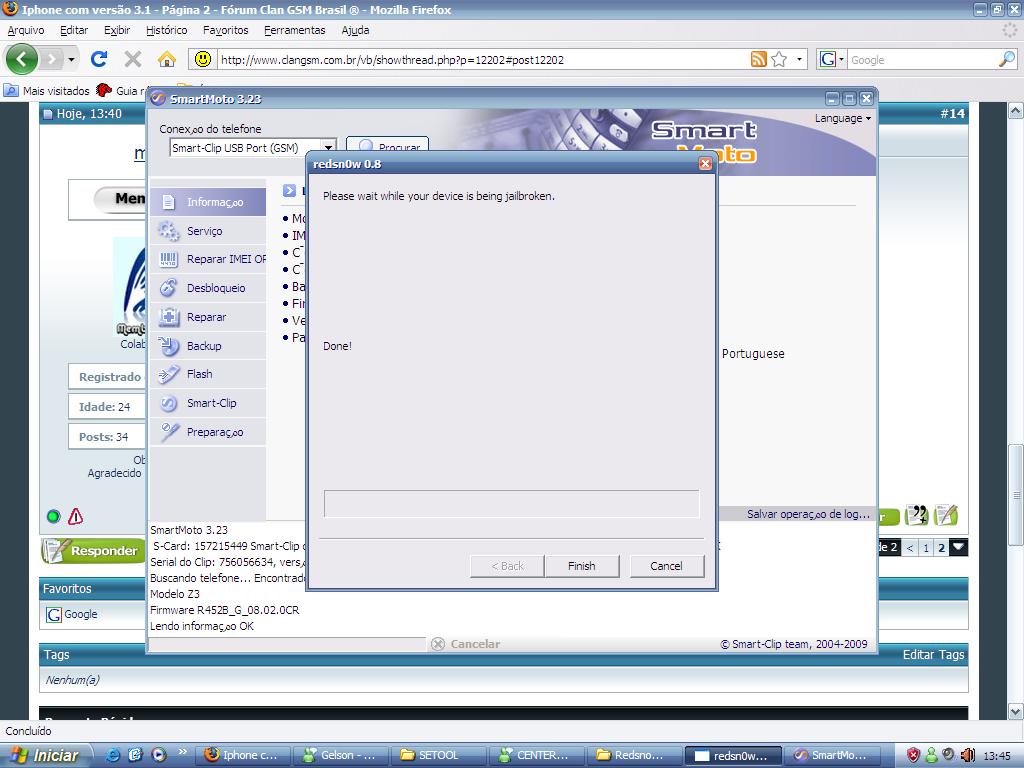The height and width of the screenshot is (768, 1024).
Task: Click the volume speaker tray icon
Action: 968,755
